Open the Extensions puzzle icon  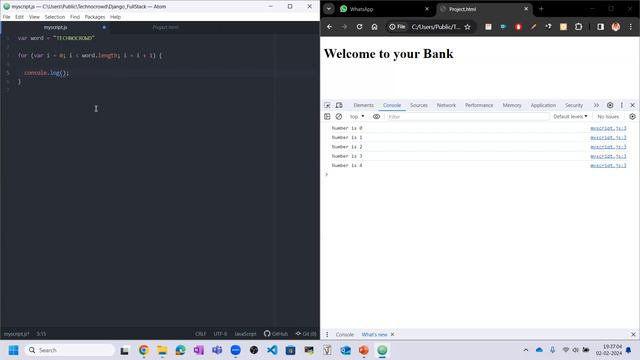pyautogui.click(x=578, y=27)
